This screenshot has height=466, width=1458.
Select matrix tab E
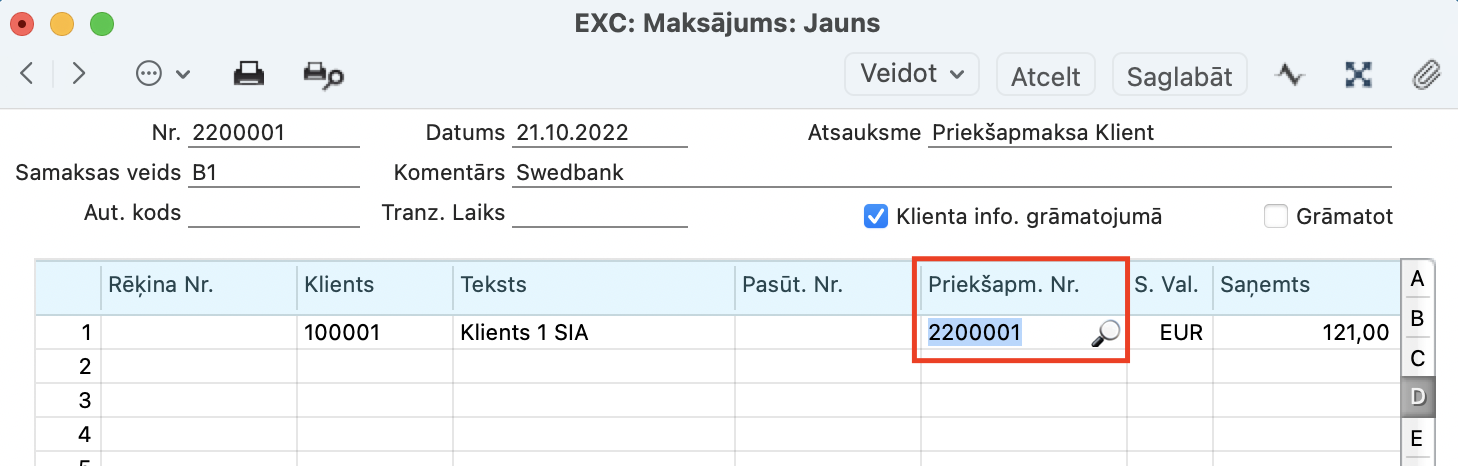point(1416,438)
